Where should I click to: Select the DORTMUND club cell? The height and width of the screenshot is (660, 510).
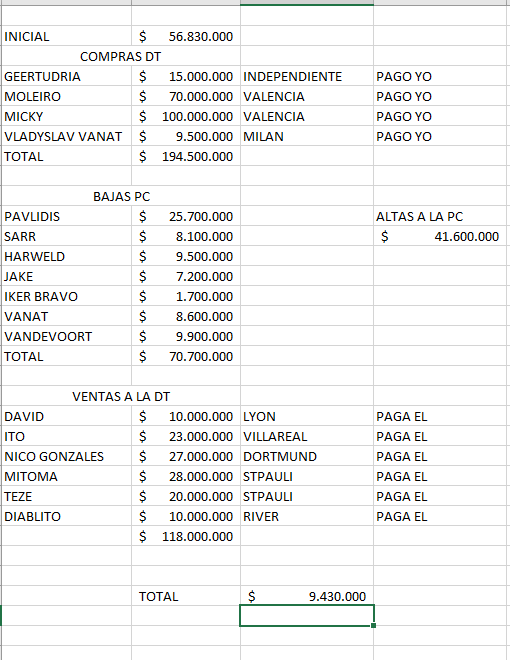tap(307, 456)
